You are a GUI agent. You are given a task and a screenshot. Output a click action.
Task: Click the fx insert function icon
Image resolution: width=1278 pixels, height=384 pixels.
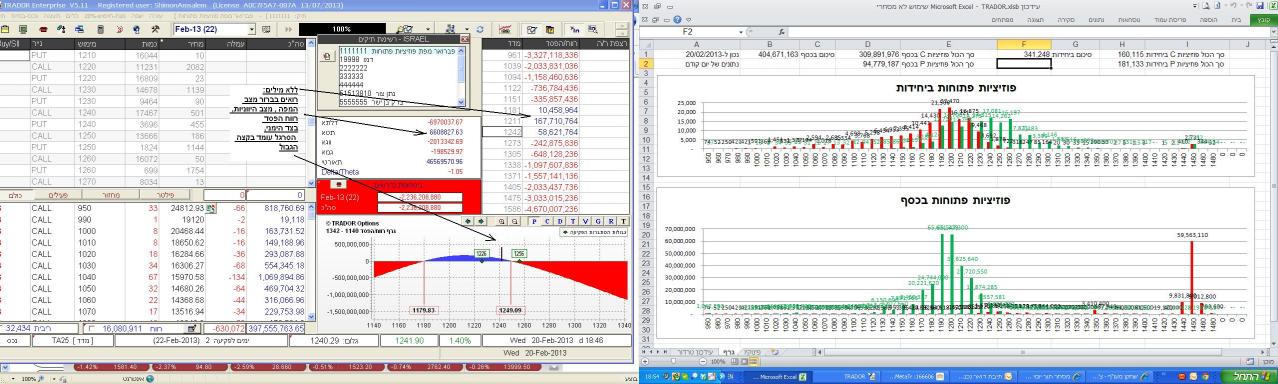pos(782,32)
